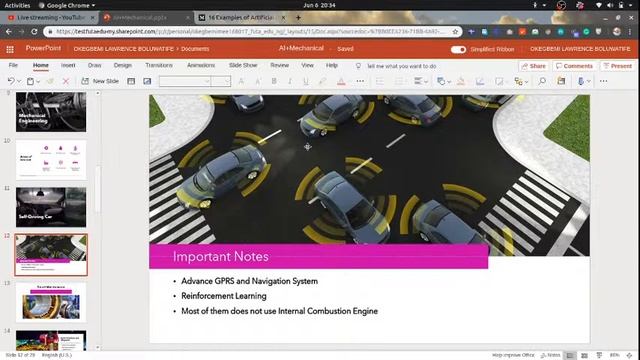
Task: Click the shape outline icon
Action: (x=480, y=81)
